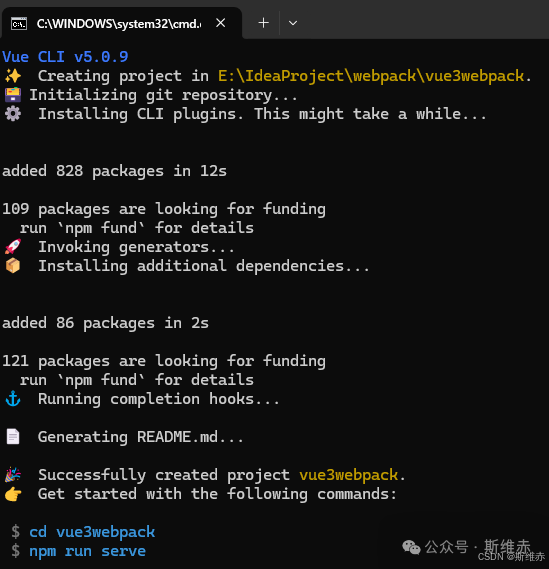The width and height of the screenshot is (549, 569).
Task: Expand the new-tab profile dropdown chevron
Action: pos(293,23)
